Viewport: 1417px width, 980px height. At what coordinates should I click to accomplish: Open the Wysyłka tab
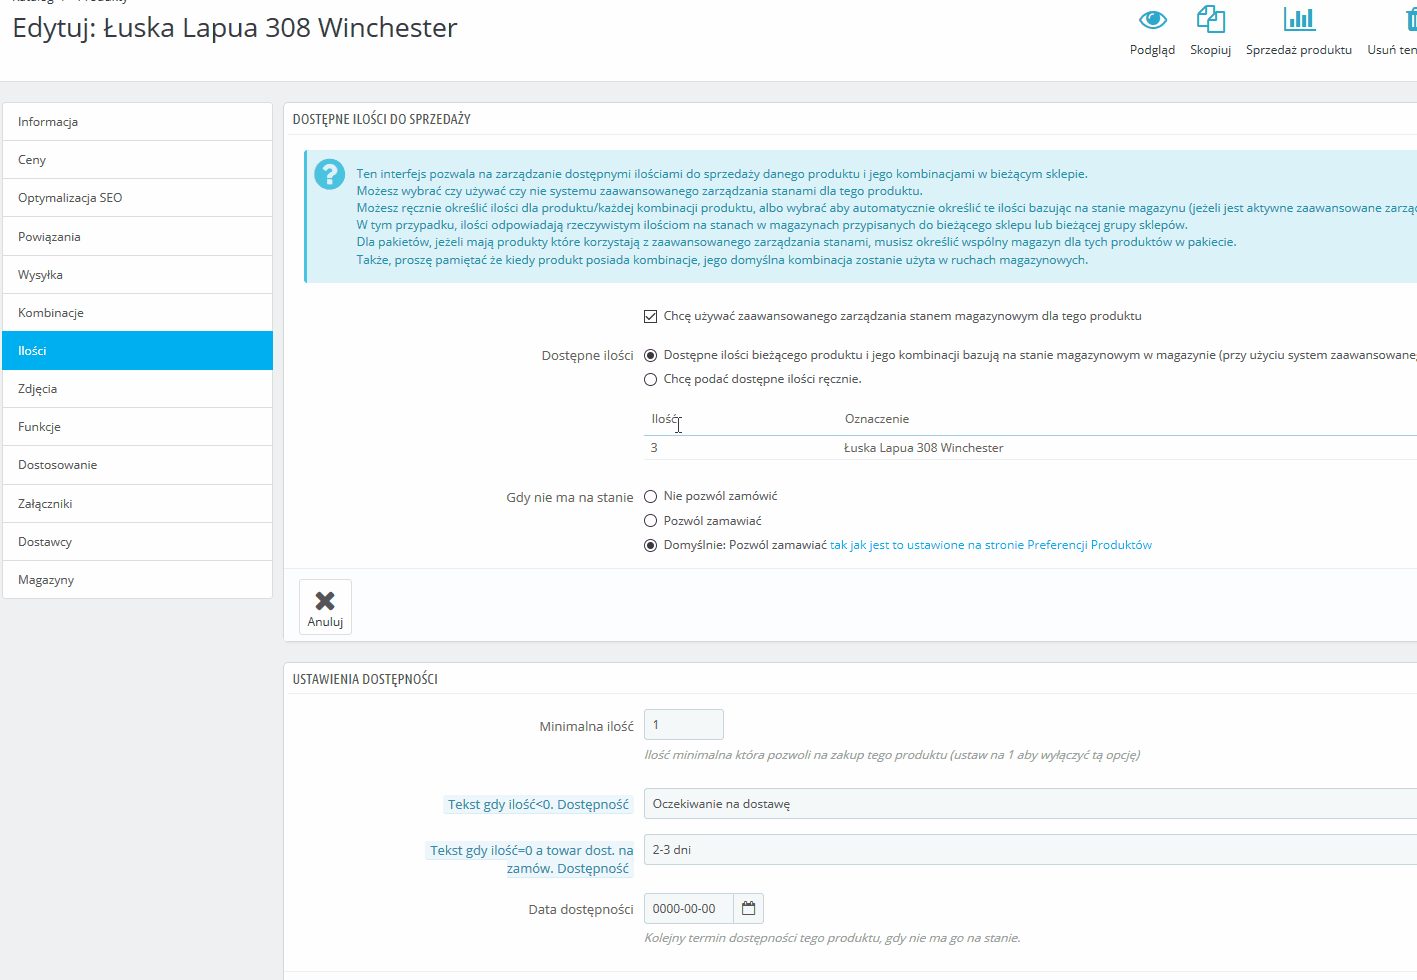tap(138, 275)
